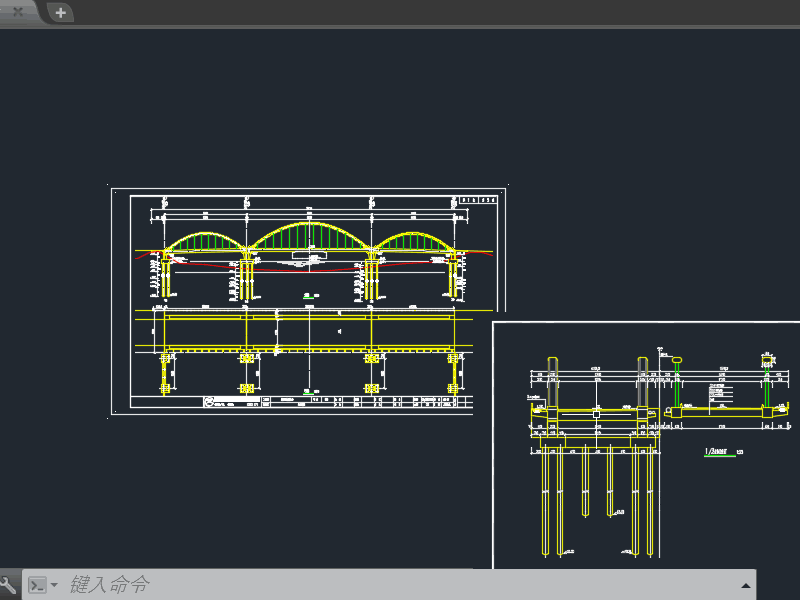
Task: Close the current drawing tab
Action: [x=17, y=12]
